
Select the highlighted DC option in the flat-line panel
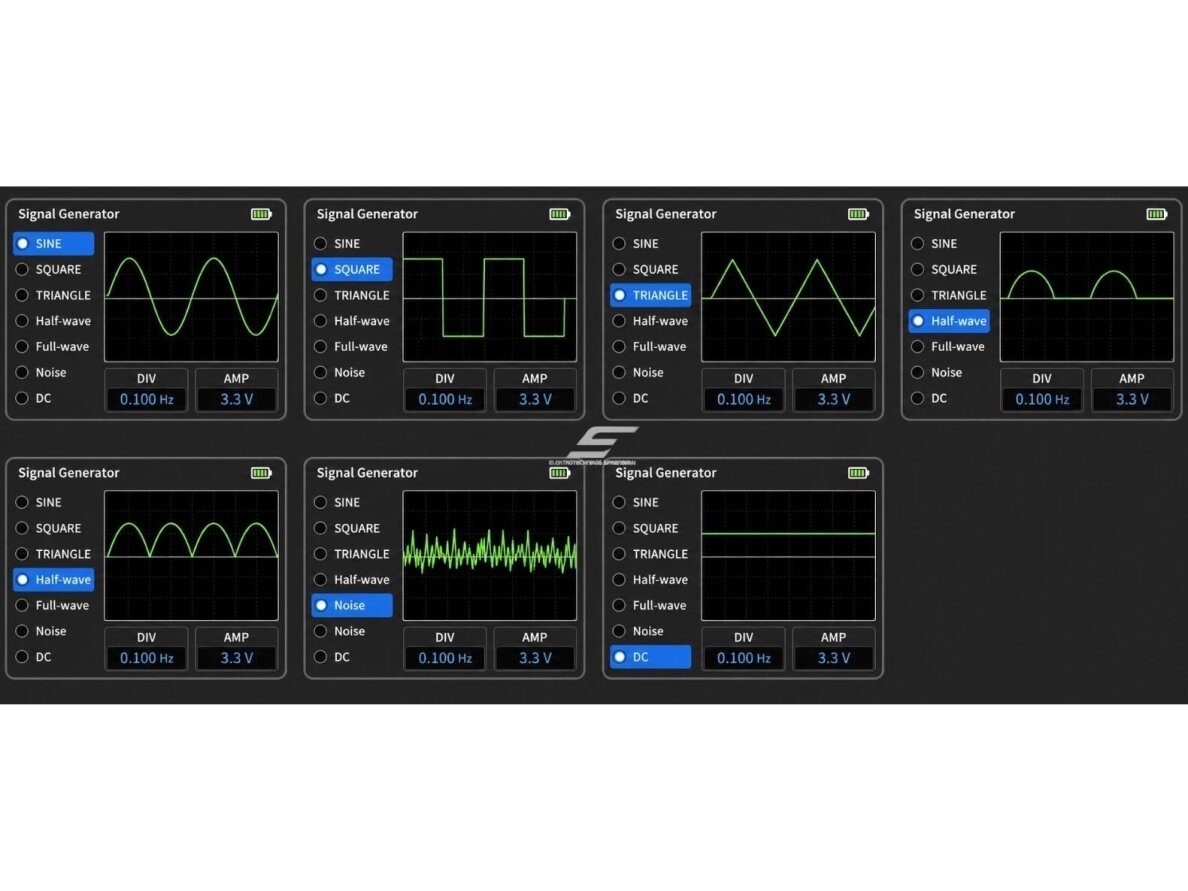click(651, 657)
